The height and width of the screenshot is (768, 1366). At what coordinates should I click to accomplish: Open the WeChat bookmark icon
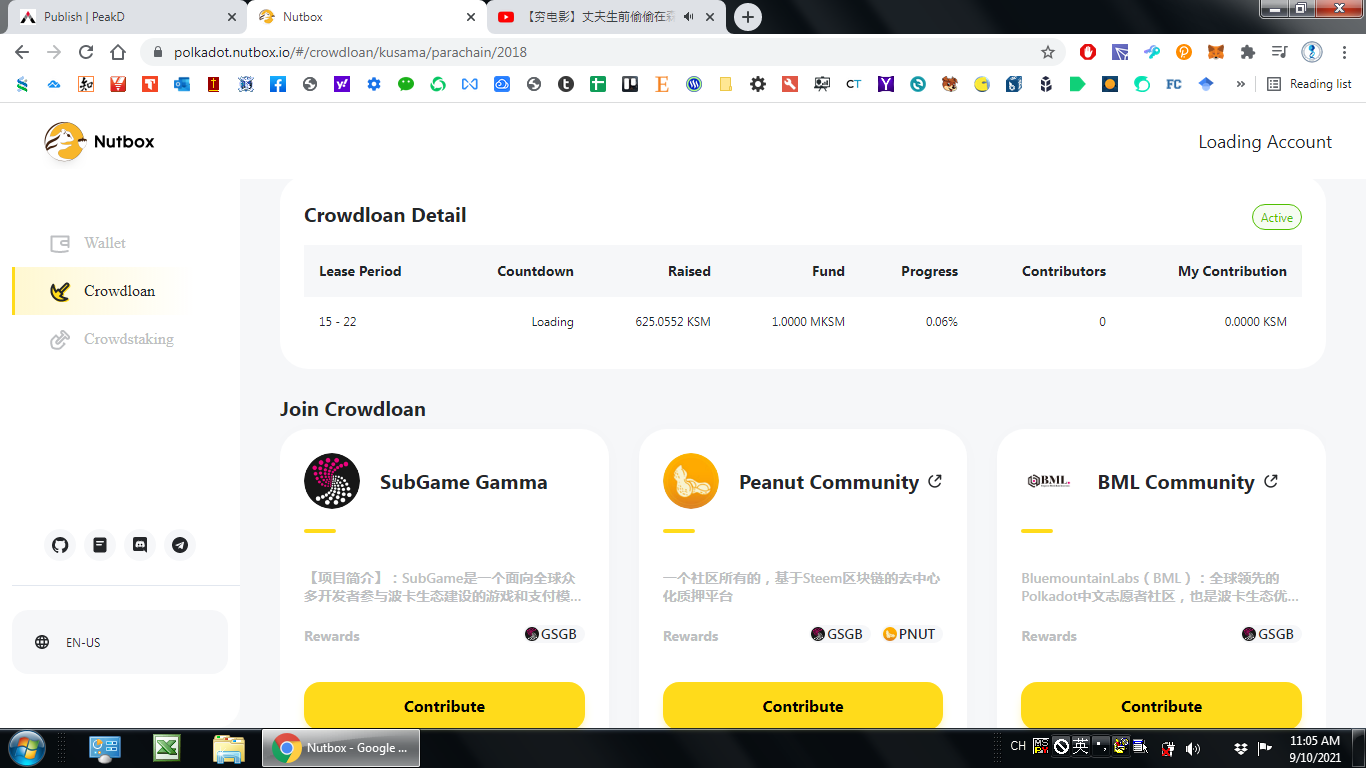click(406, 85)
